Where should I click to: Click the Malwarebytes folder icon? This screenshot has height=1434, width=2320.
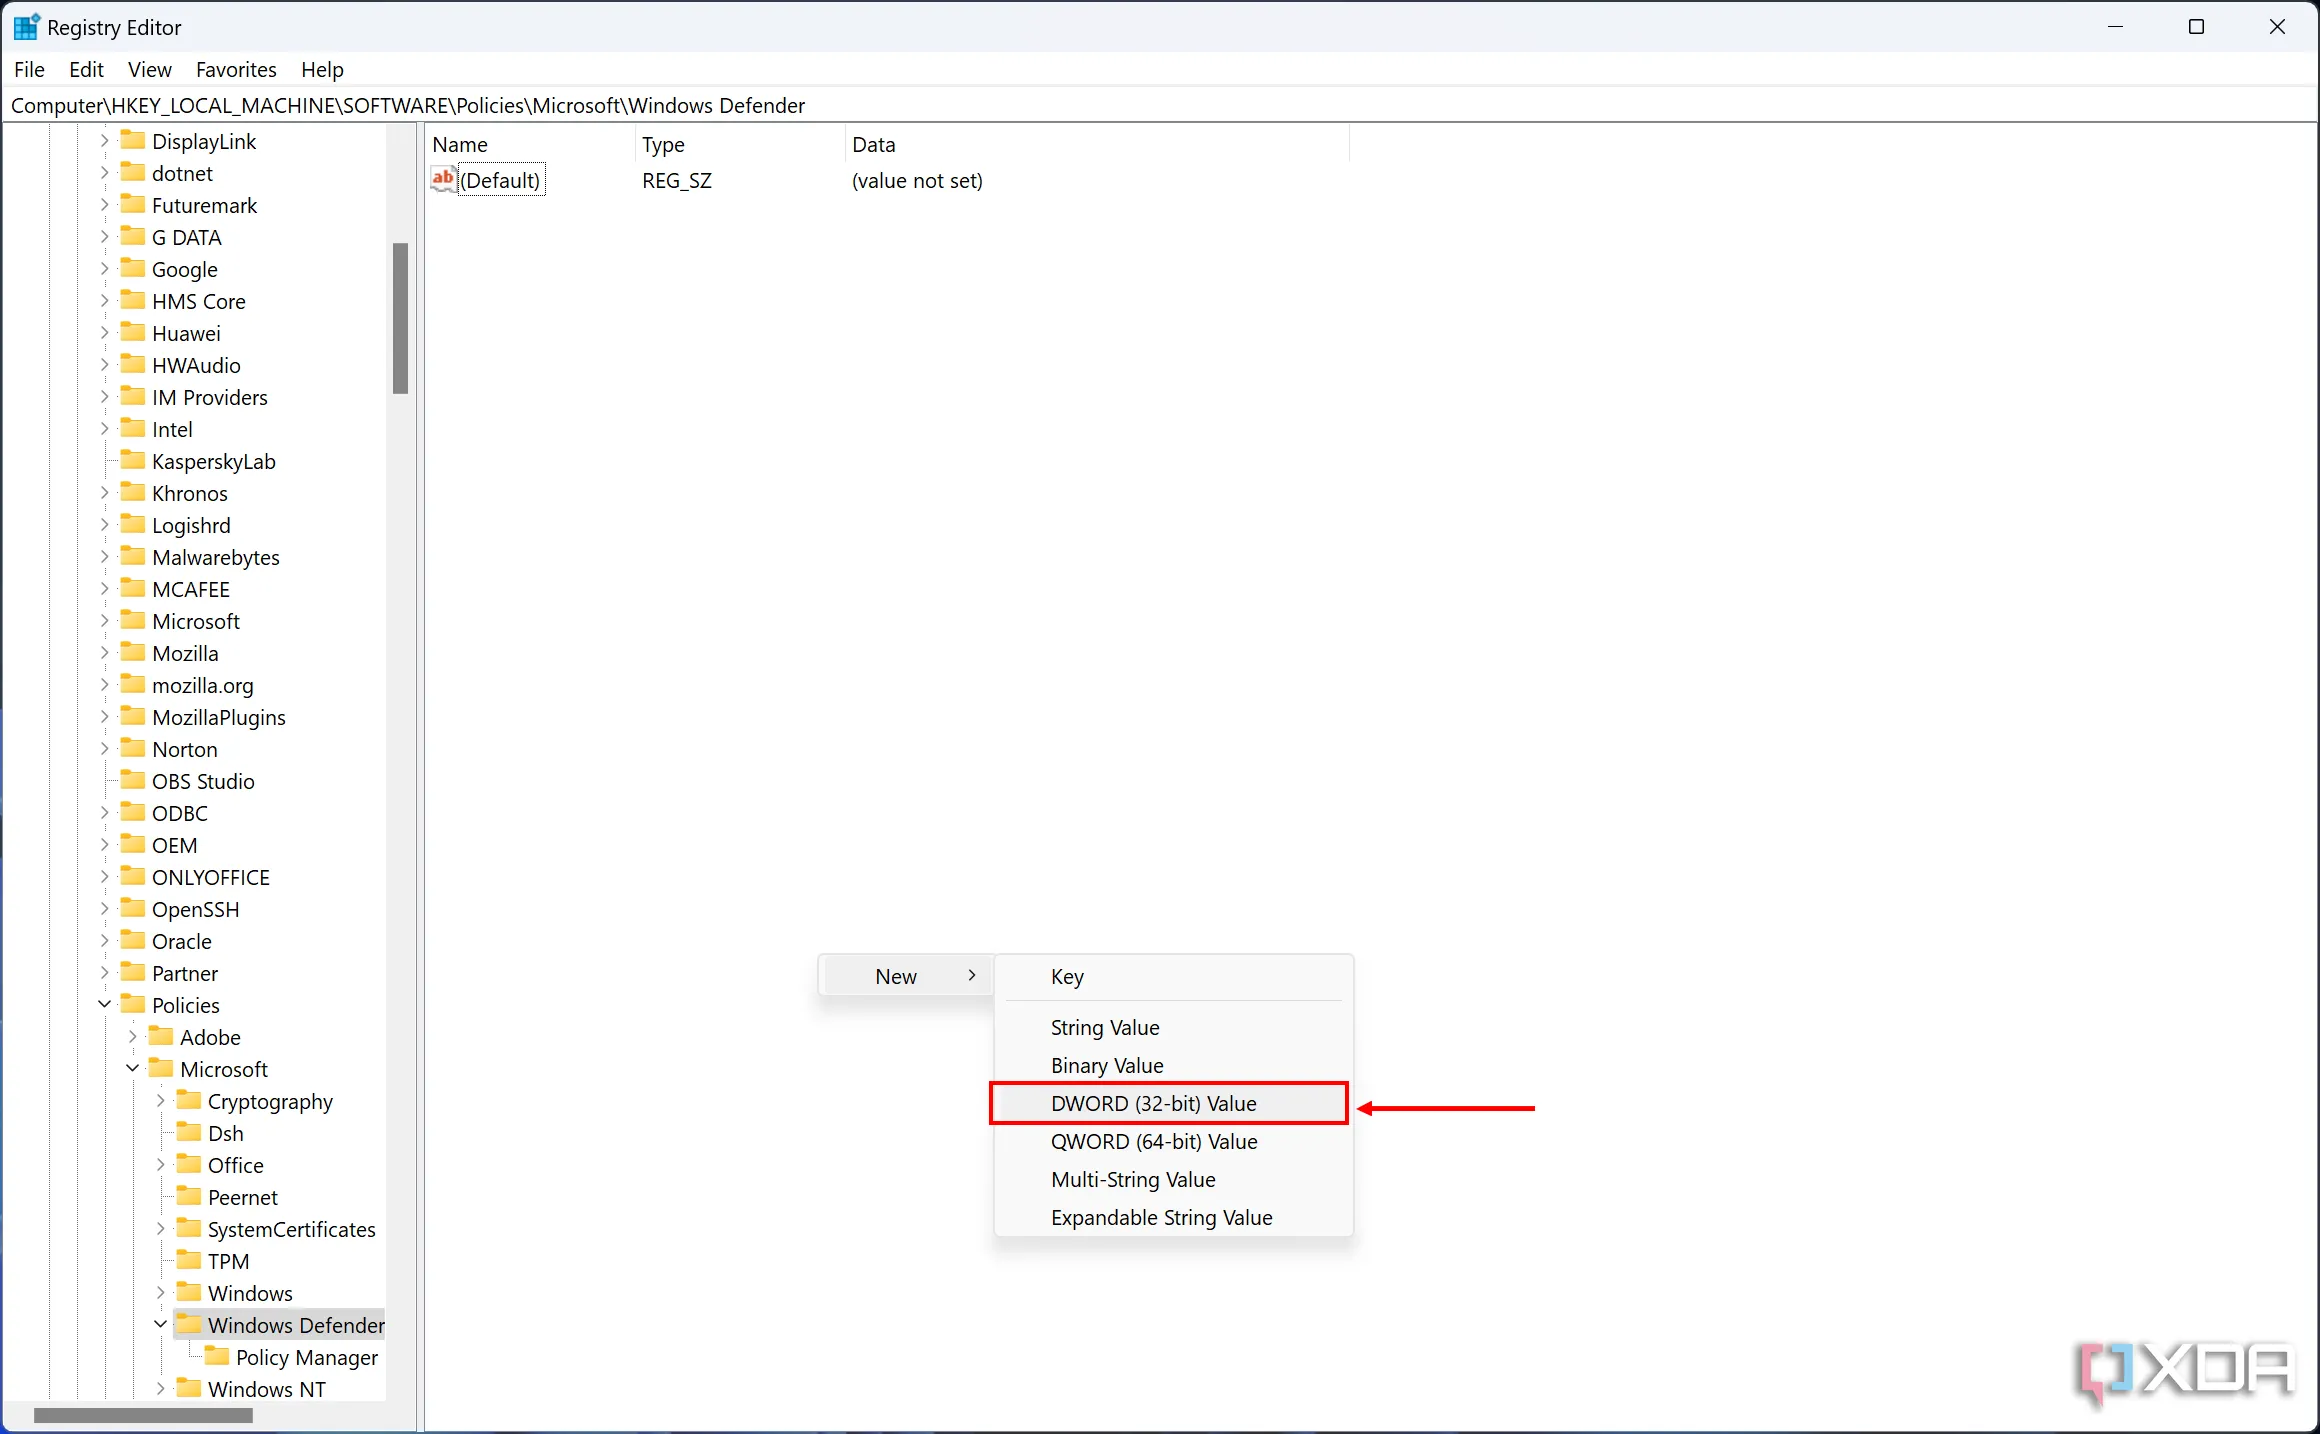[133, 556]
